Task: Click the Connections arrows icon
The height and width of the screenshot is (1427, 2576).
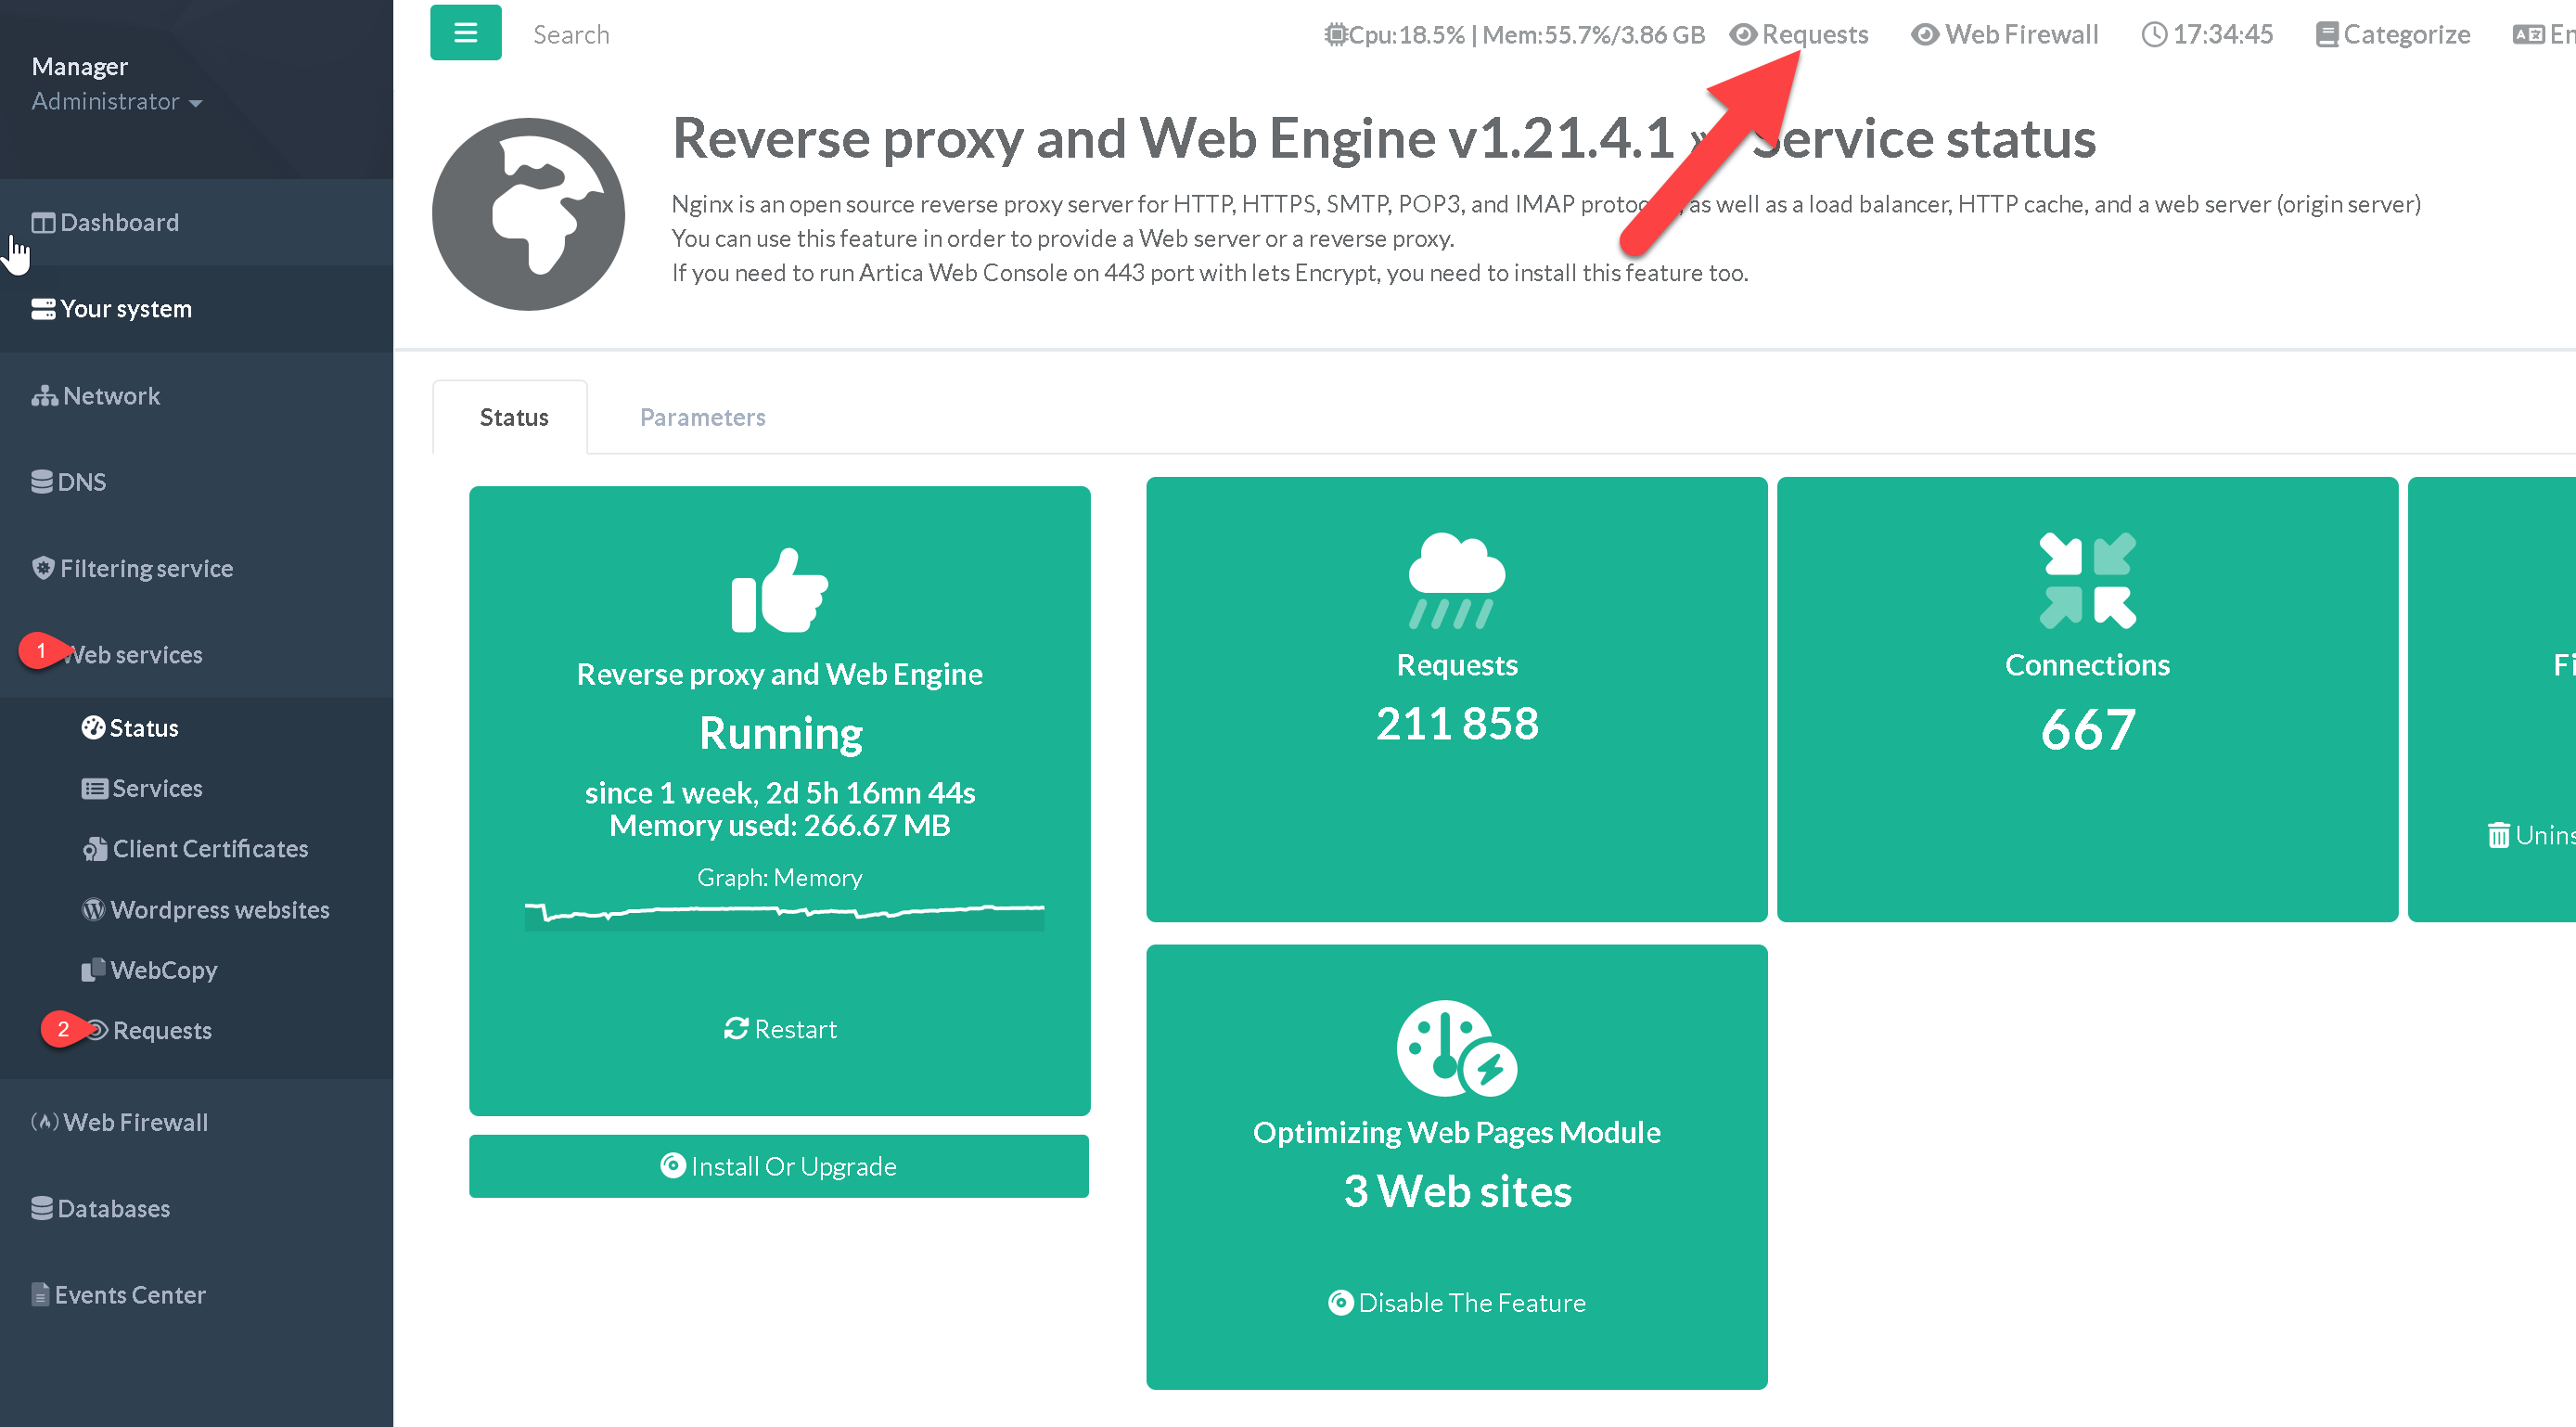Action: click(x=2086, y=580)
